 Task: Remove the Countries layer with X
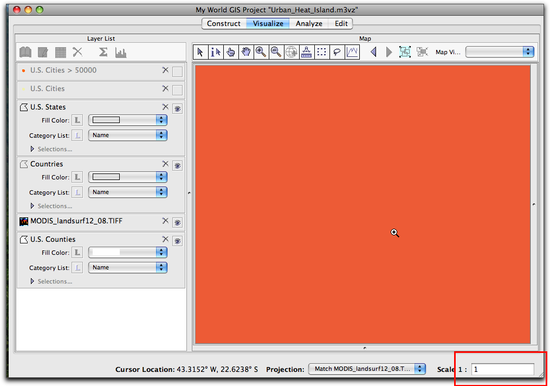(165, 164)
